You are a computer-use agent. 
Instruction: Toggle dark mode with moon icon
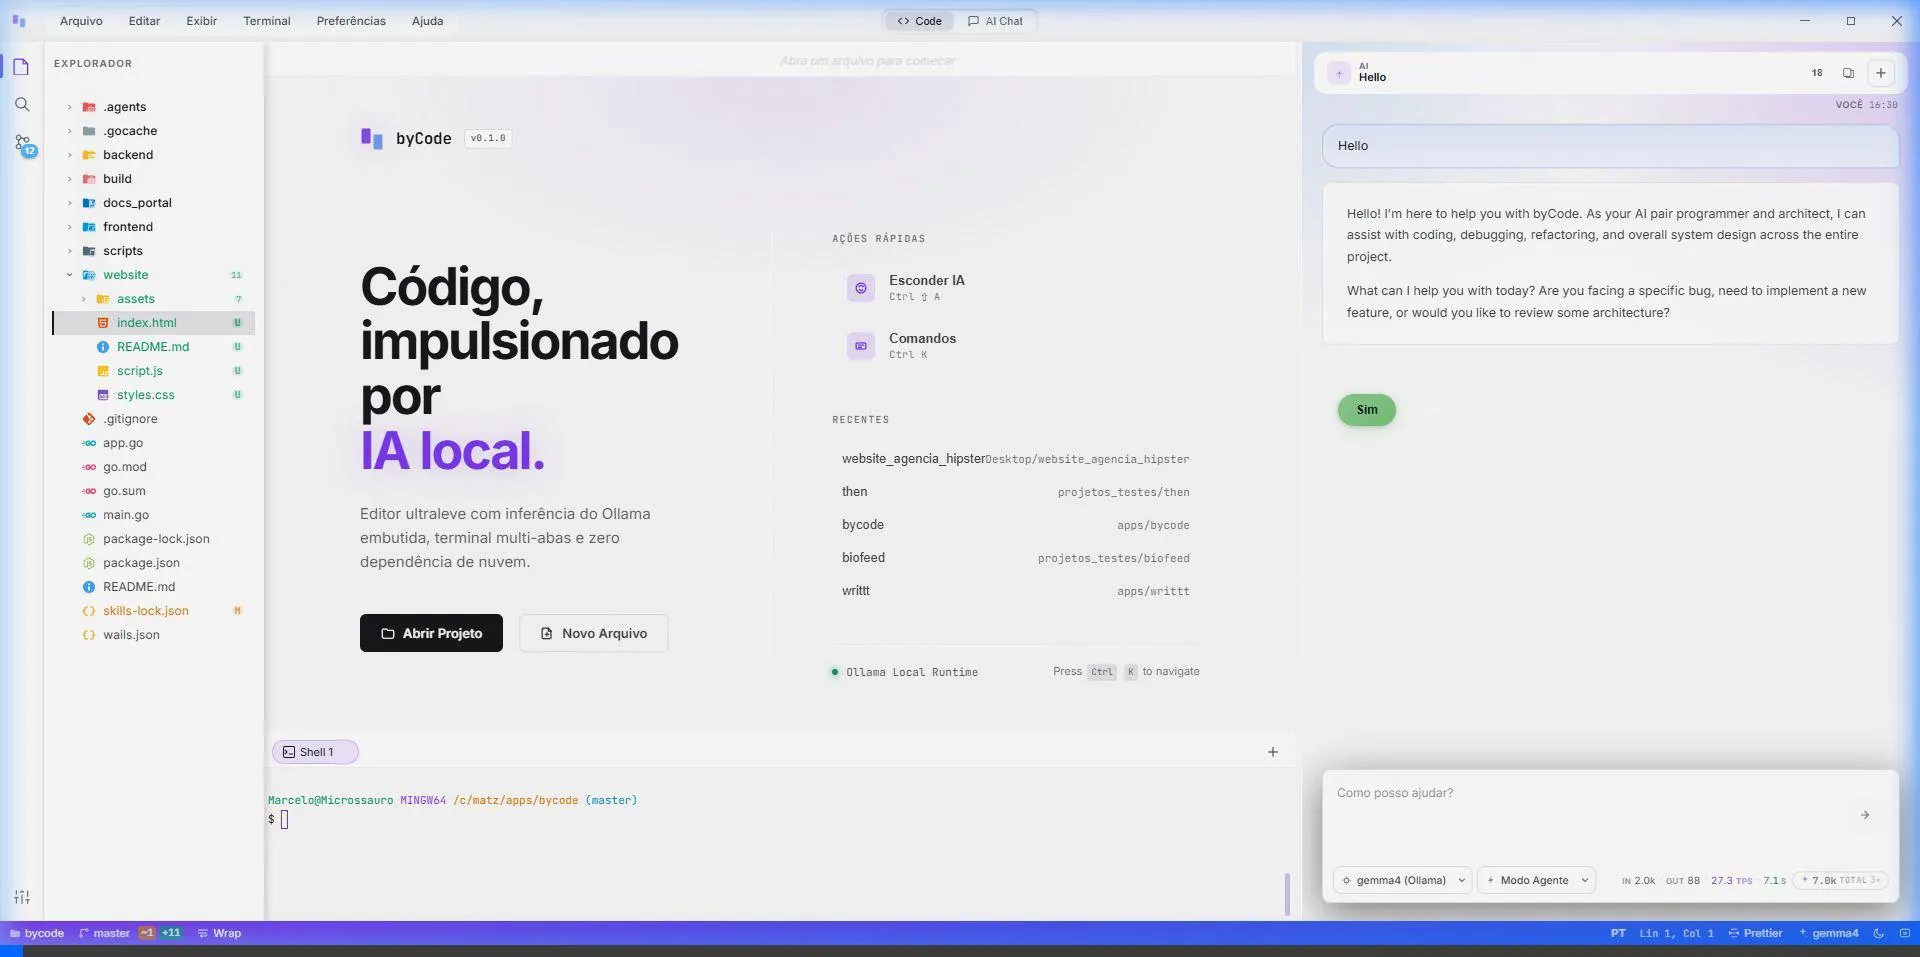click(1878, 933)
